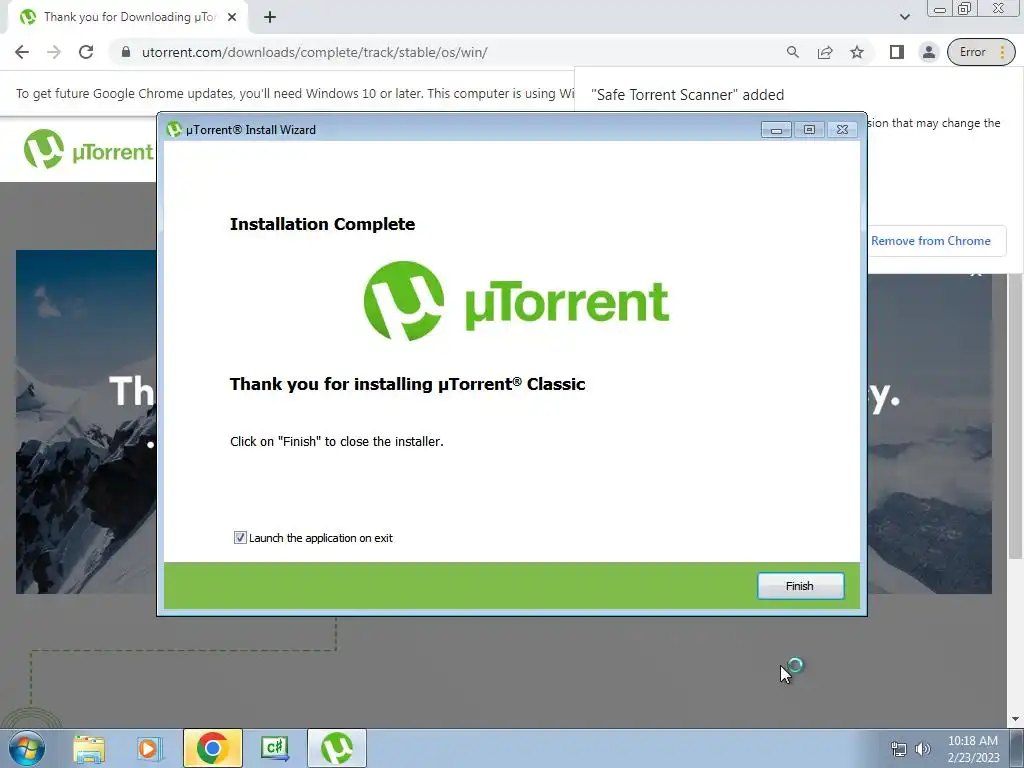
Task: Open Chrome side panel icon
Action: (897, 52)
